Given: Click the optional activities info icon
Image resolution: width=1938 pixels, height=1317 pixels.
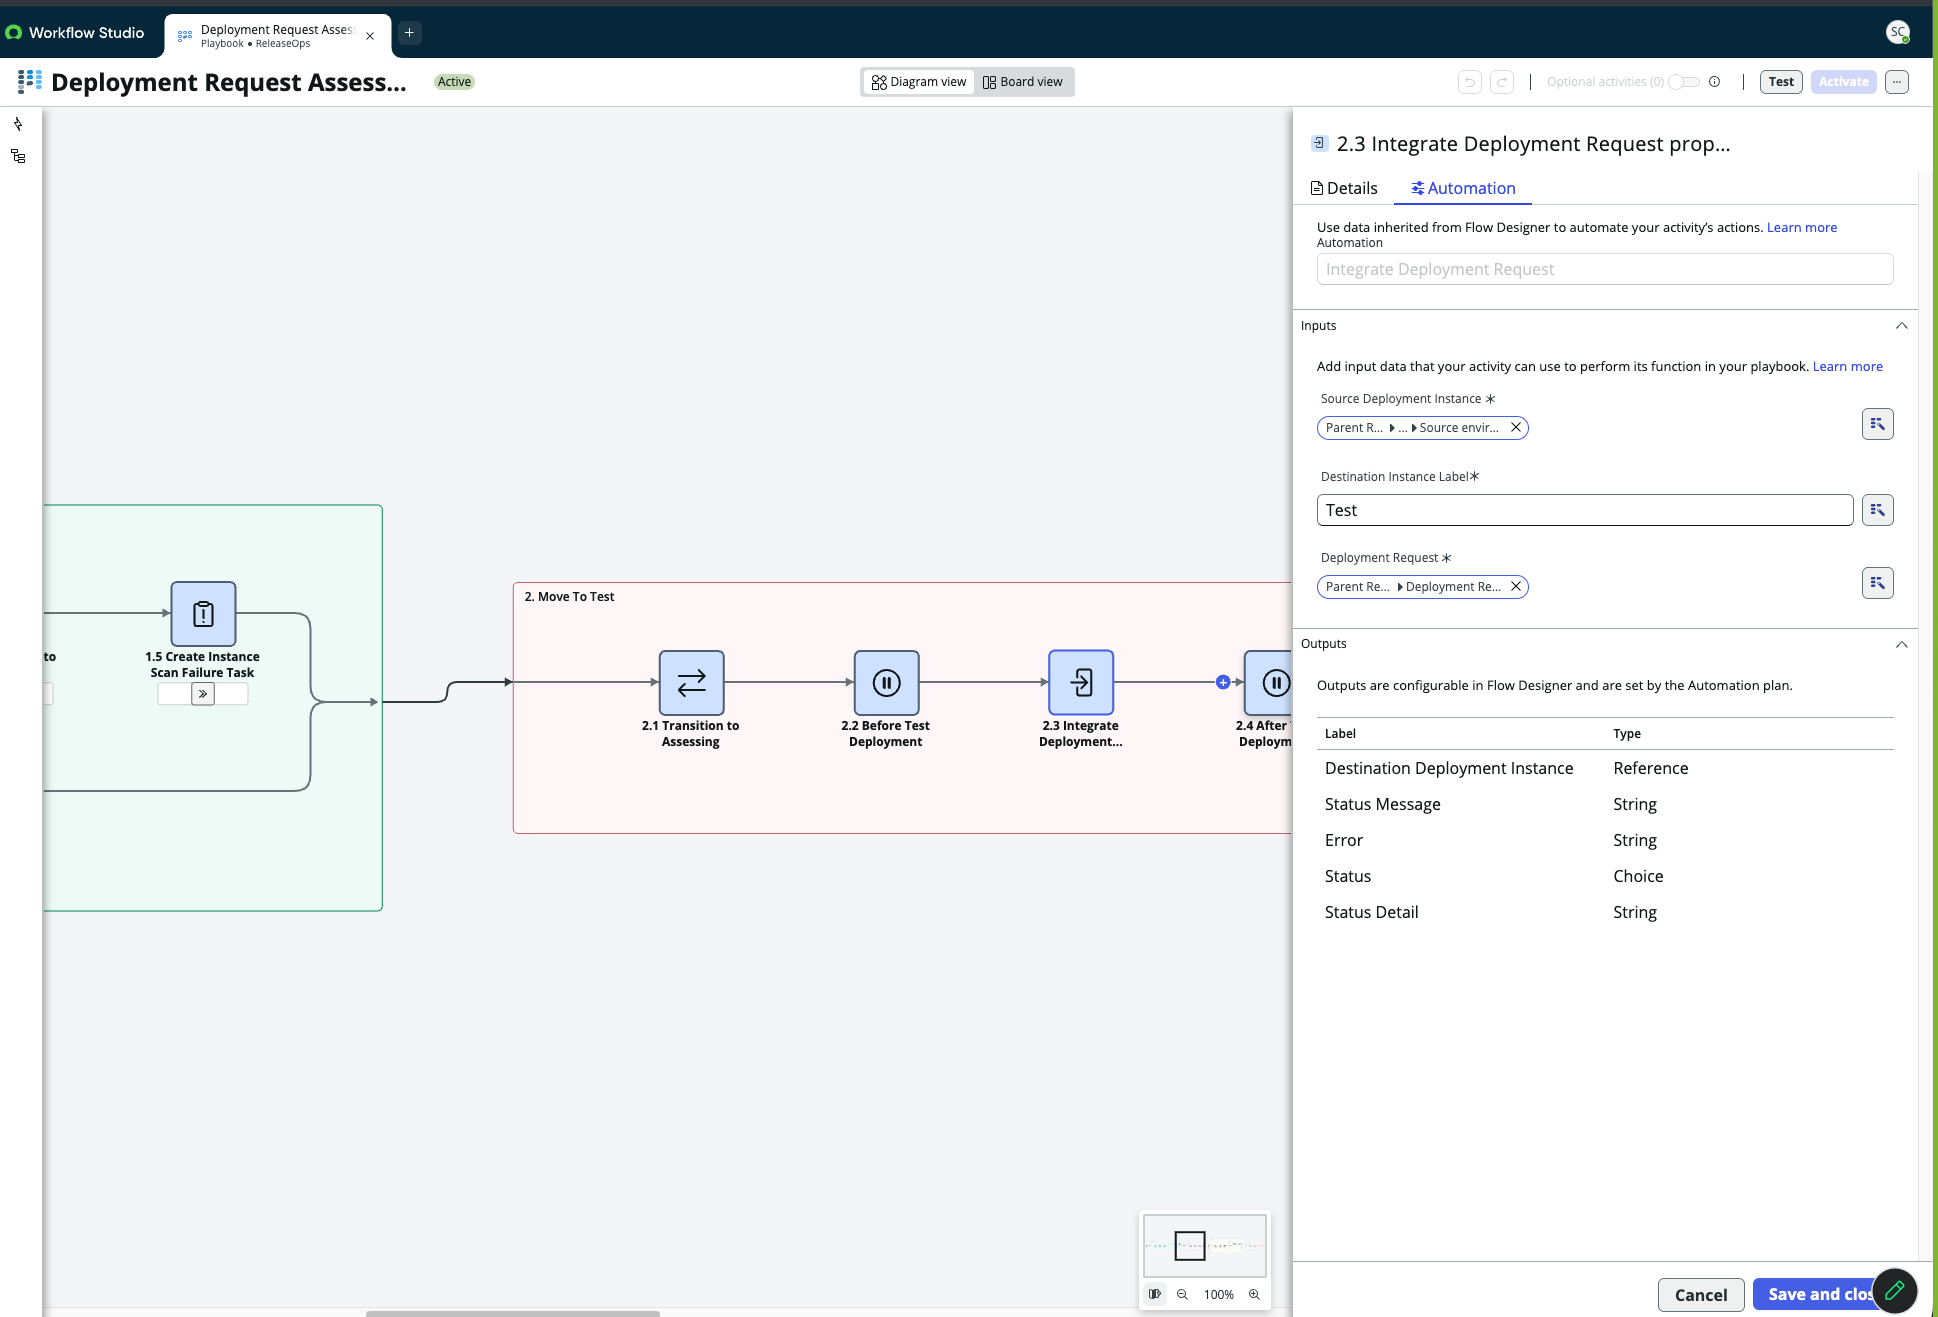Looking at the screenshot, I should coord(1714,82).
